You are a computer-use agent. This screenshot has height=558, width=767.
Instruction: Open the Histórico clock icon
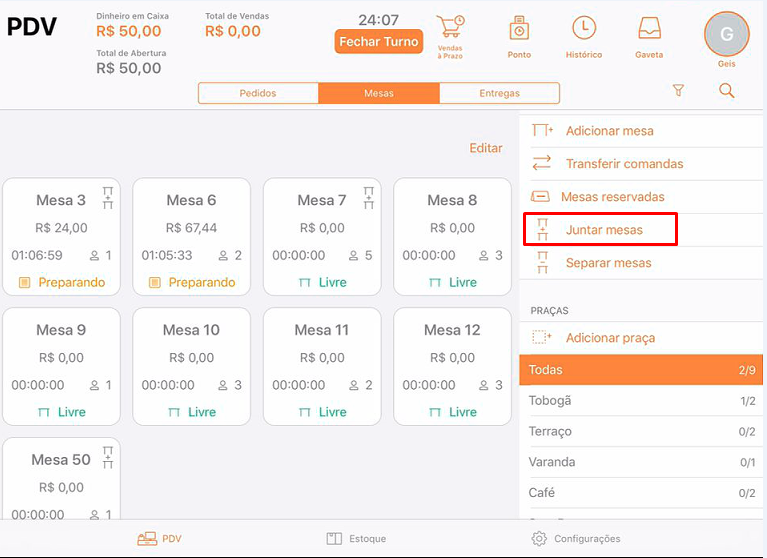click(584, 28)
